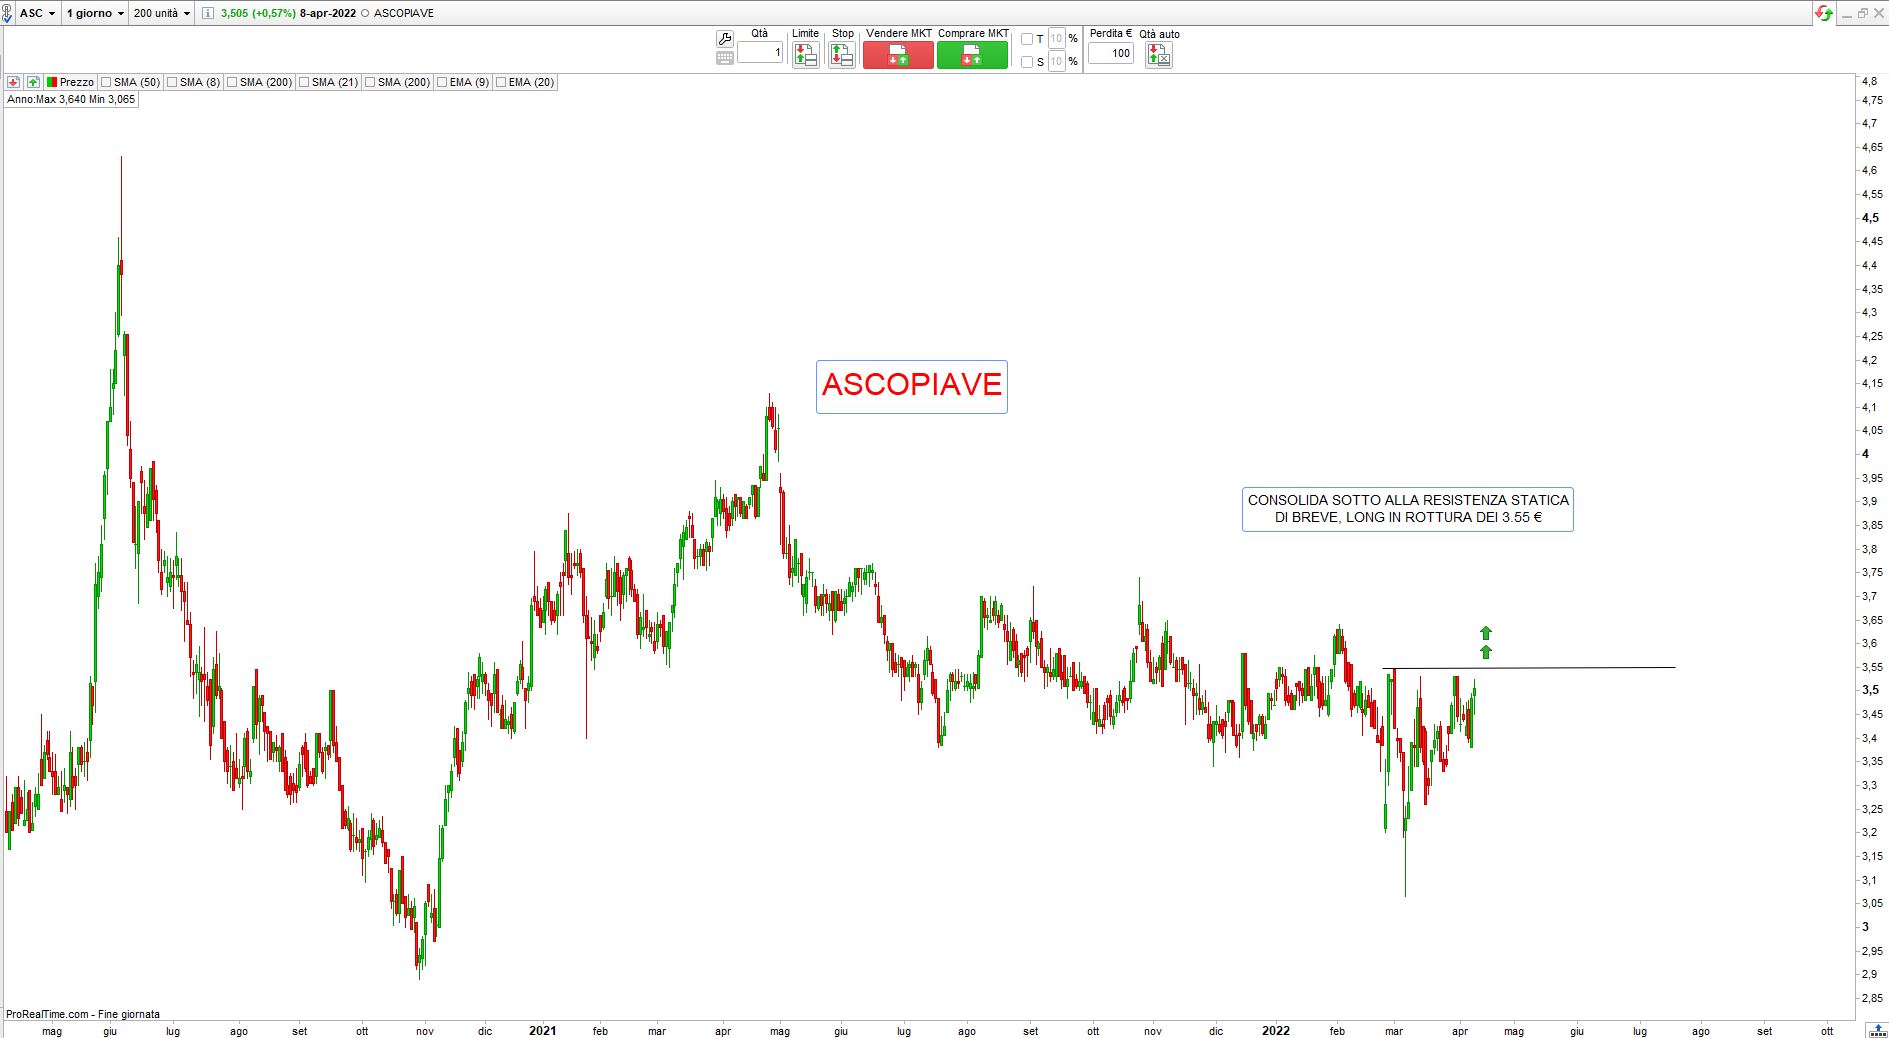The image size is (1889, 1038).
Task: Click the green up-arrow indicator icon
Action: pyautogui.click(x=33, y=82)
